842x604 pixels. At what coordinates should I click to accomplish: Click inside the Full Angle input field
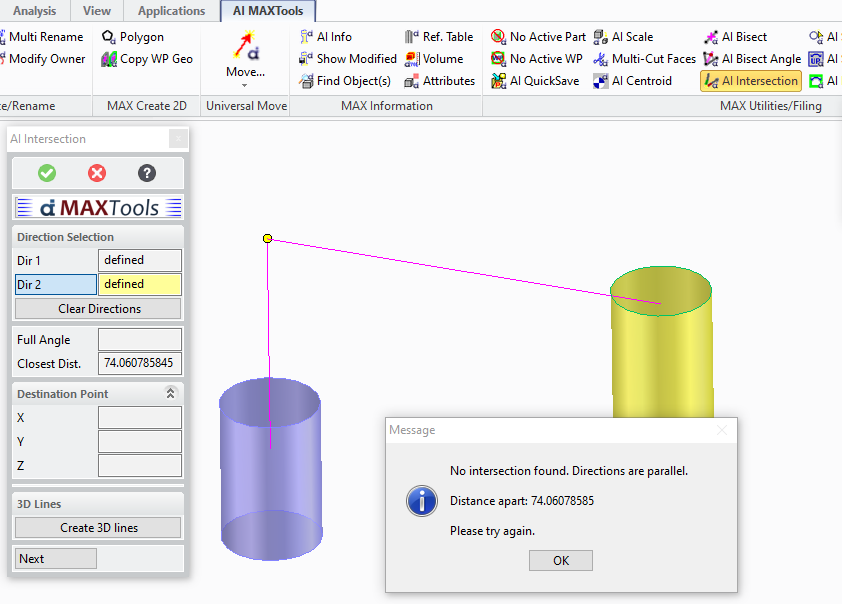click(140, 339)
